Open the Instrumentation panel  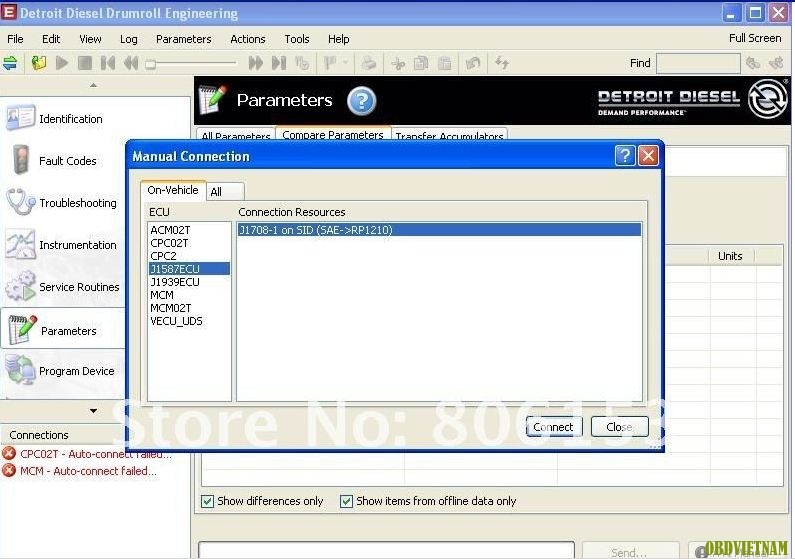(21, 245)
